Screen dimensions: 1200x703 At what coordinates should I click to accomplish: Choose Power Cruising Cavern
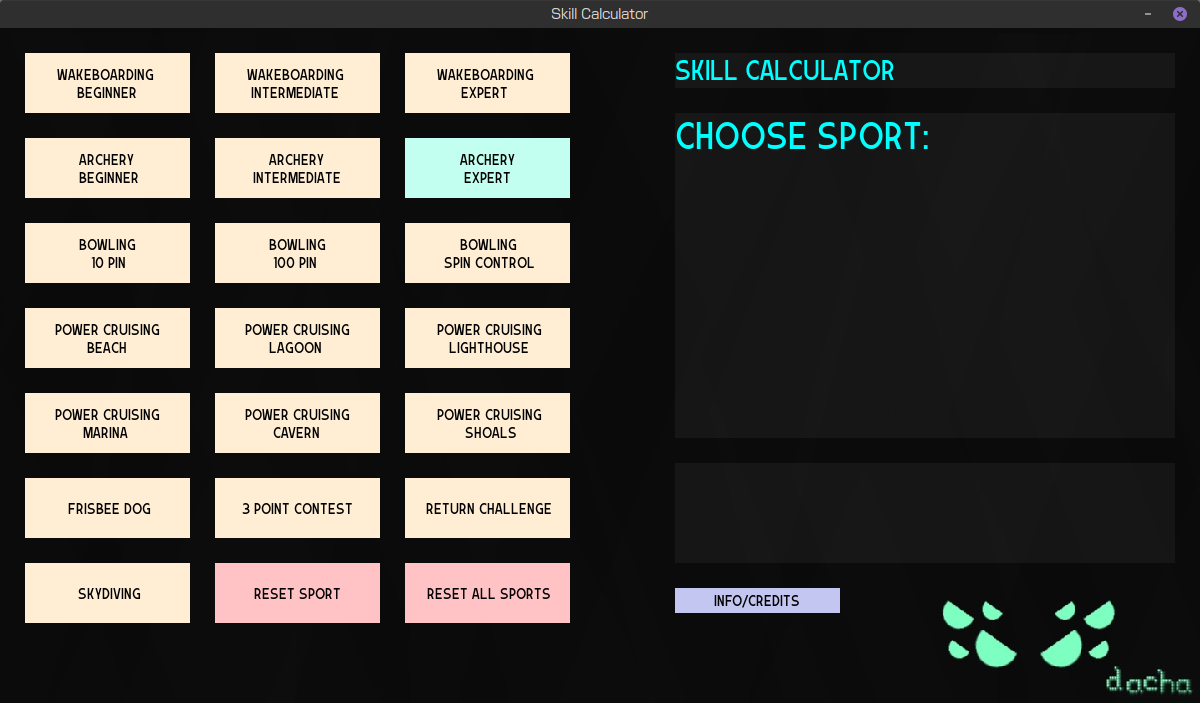click(x=297, y=423)
